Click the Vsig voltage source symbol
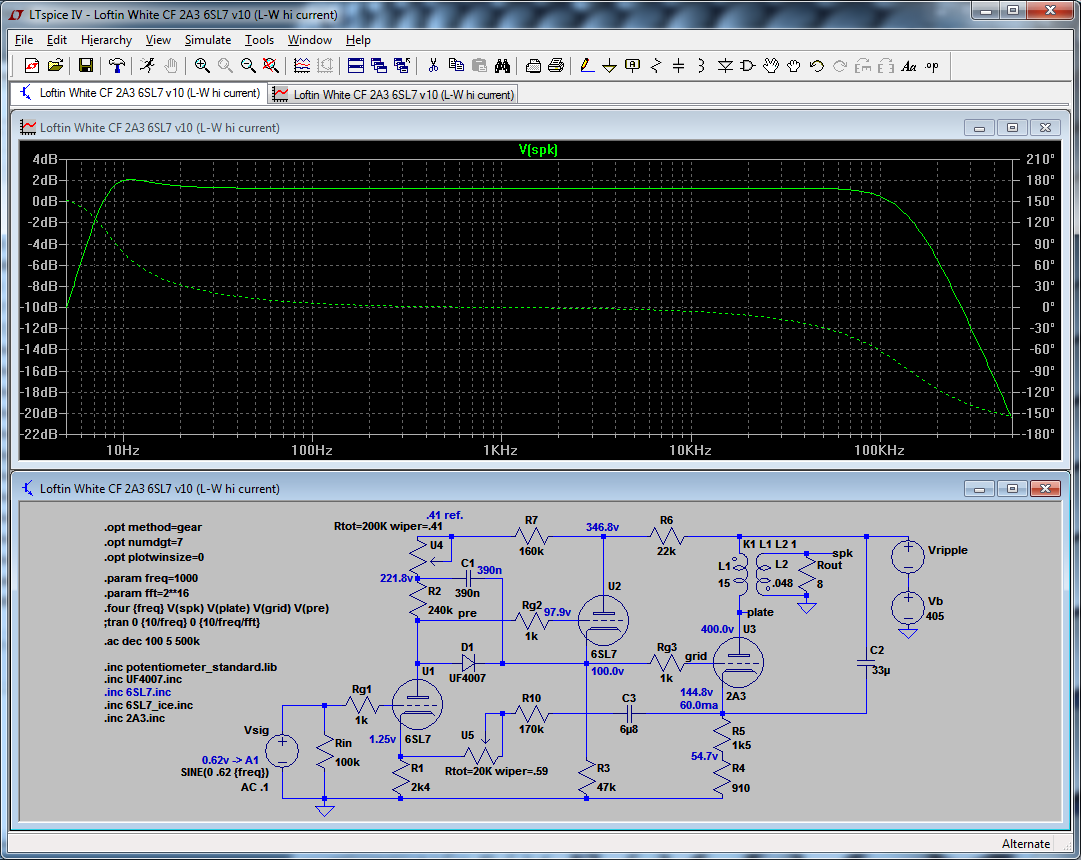The width and height of the screenshot is (1081, 860). (x=283, y=751)
